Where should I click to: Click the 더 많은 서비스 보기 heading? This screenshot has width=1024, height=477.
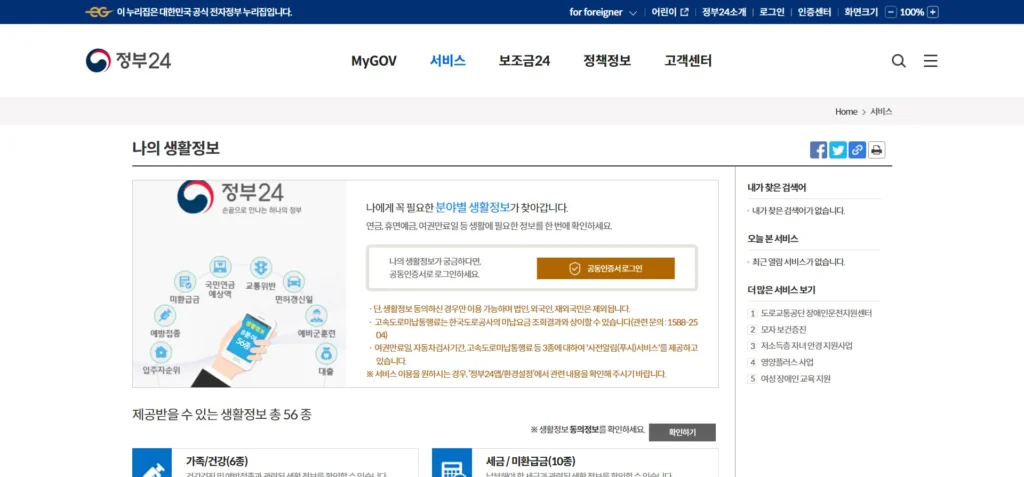782,289
